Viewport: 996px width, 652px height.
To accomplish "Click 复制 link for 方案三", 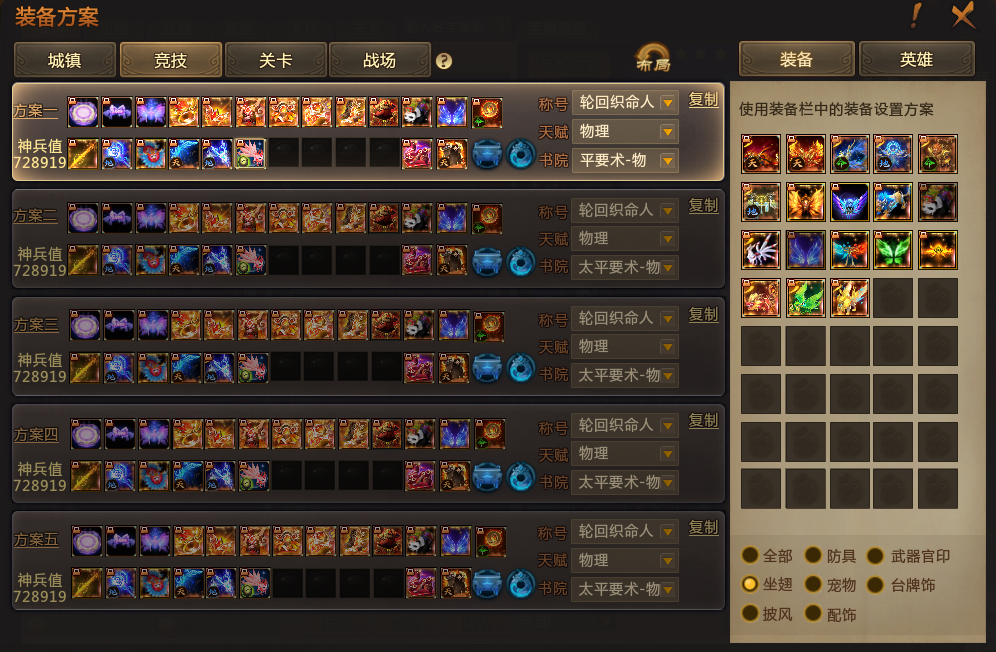I will click(703, 315).
